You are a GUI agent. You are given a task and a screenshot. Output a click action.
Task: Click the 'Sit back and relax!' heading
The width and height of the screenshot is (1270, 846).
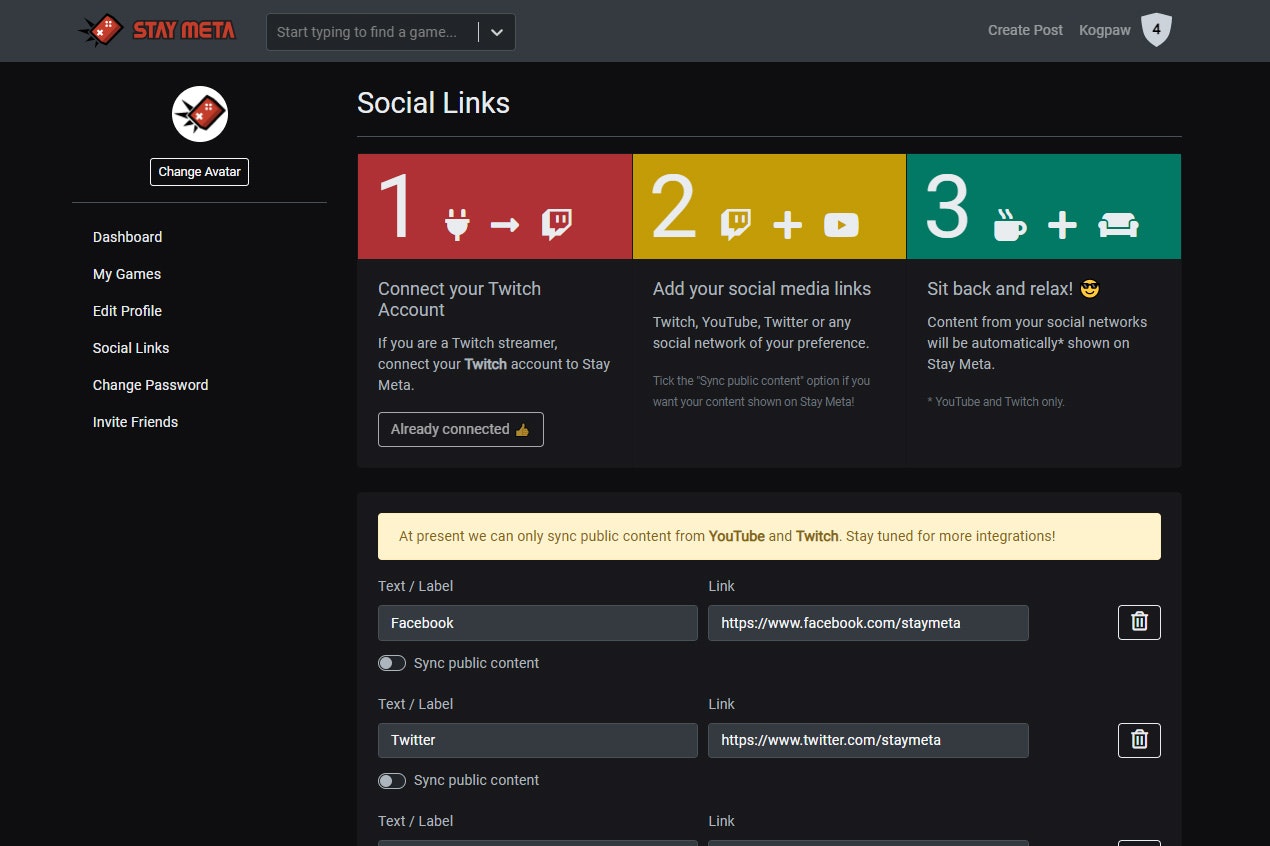pyautogui.click(x=1013, y=289)
